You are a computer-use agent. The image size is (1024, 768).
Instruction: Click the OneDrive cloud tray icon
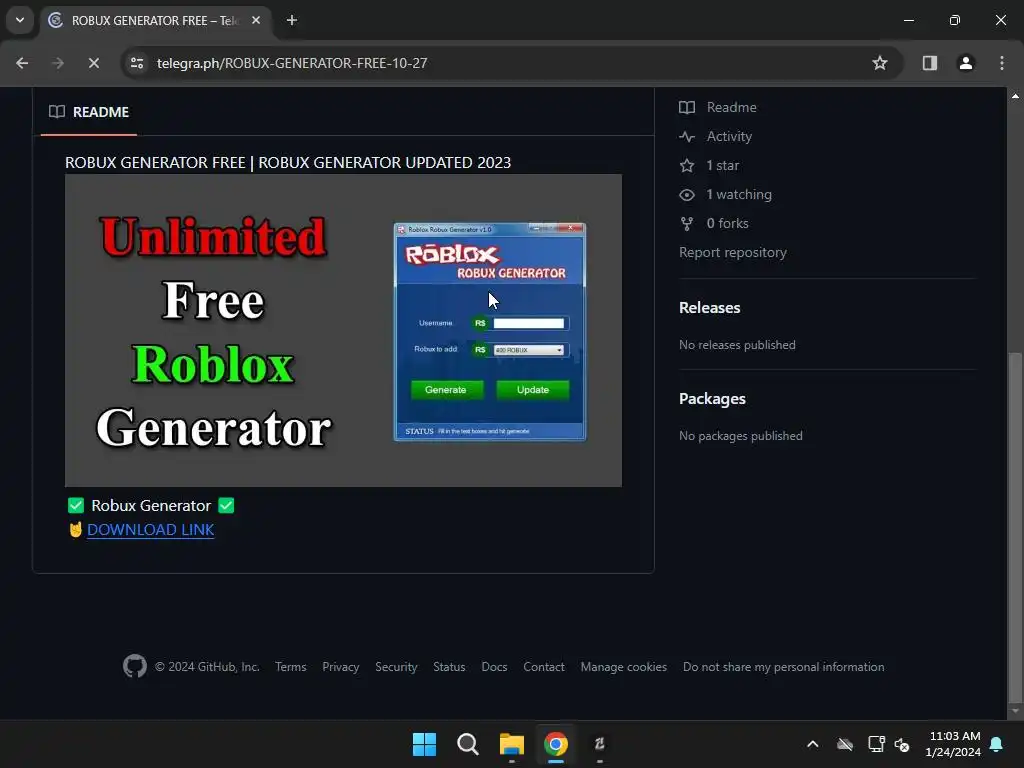(x=845, y=744)
